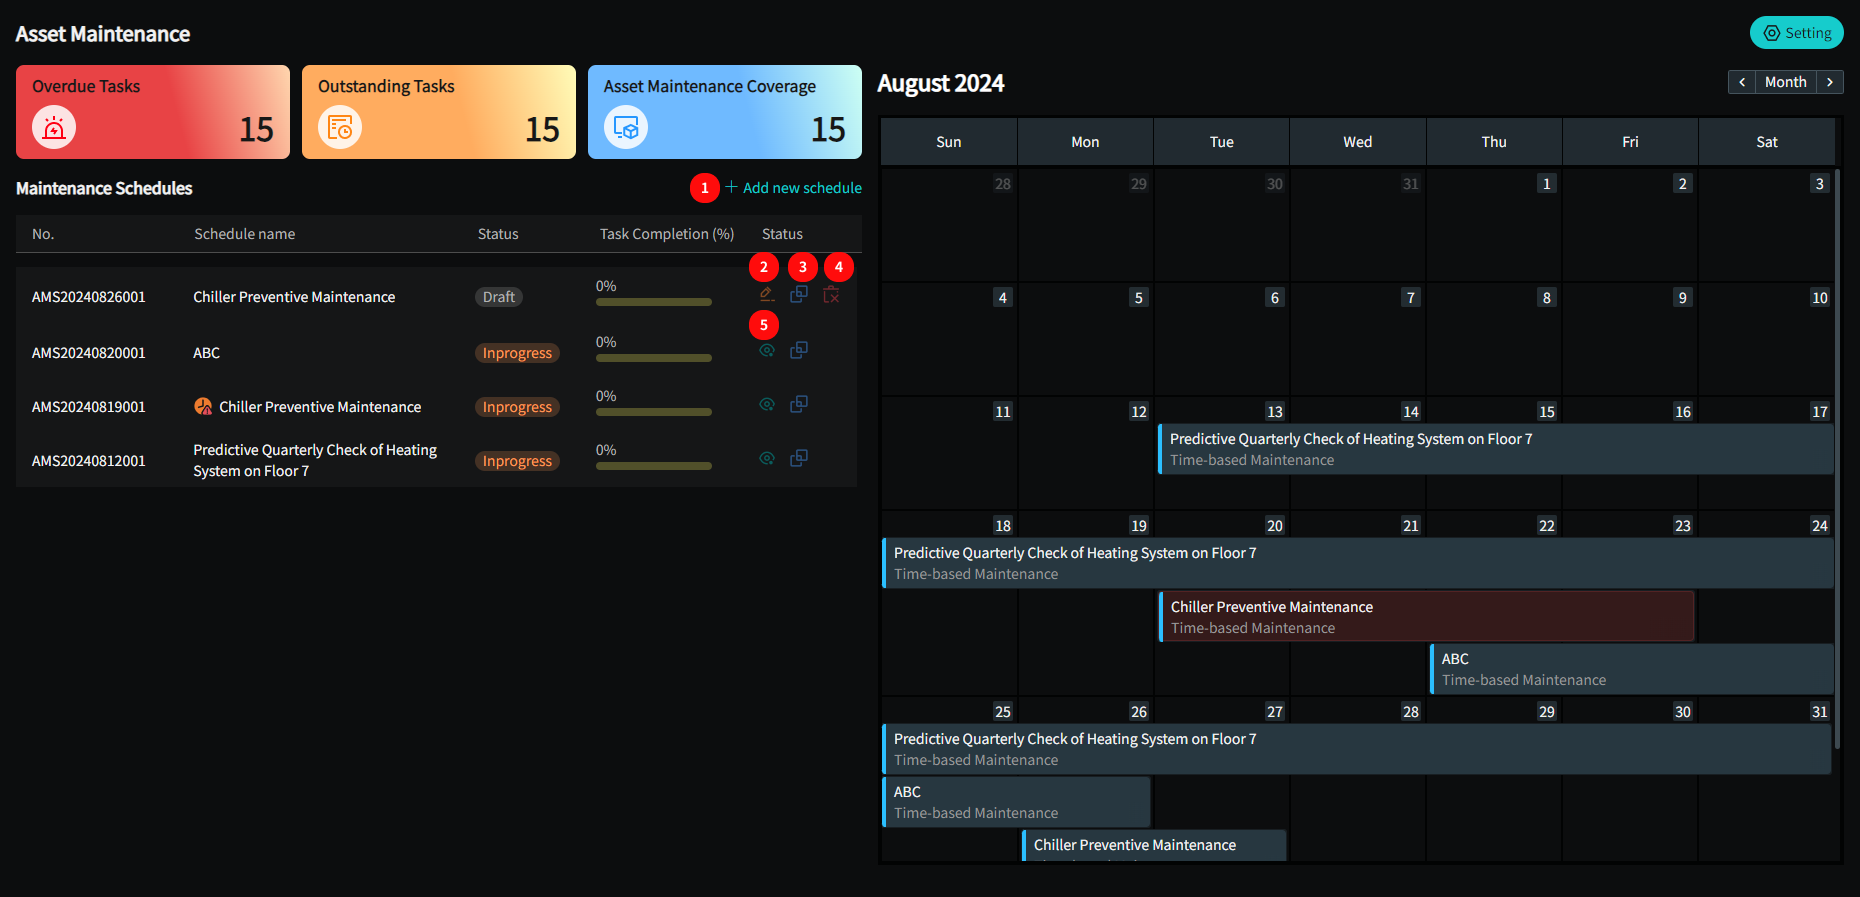Image resolution: width=1860 pixels, height=897 pixels.
Task: Click the Draft status badge
Action: pos(499,297)
